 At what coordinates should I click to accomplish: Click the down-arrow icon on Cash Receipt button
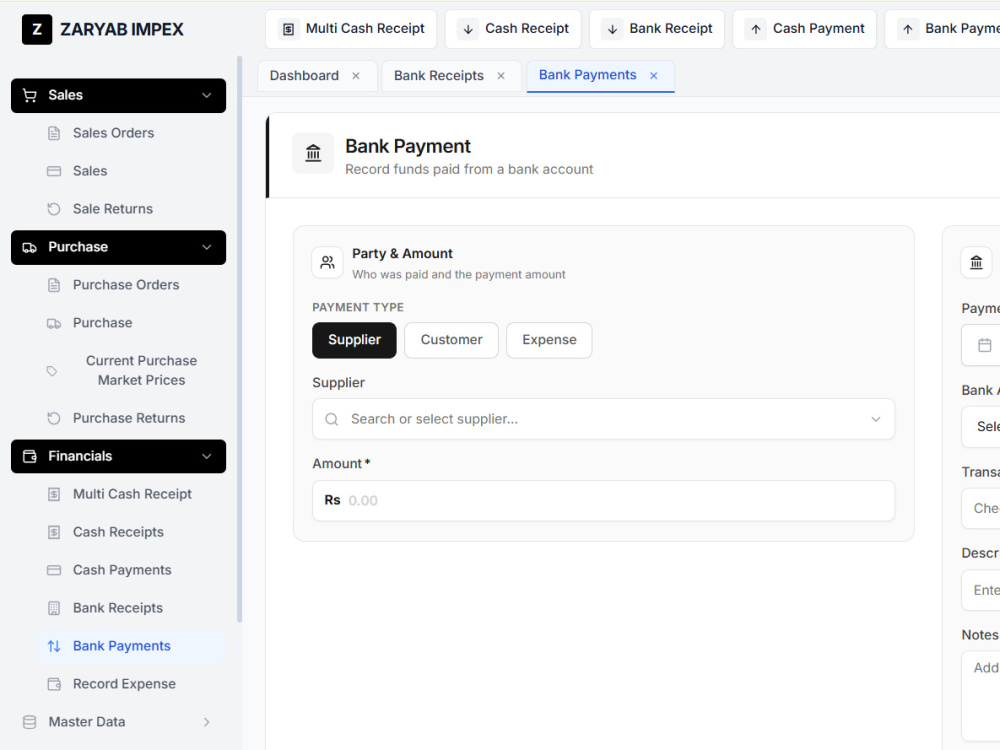tap(467, 29)
